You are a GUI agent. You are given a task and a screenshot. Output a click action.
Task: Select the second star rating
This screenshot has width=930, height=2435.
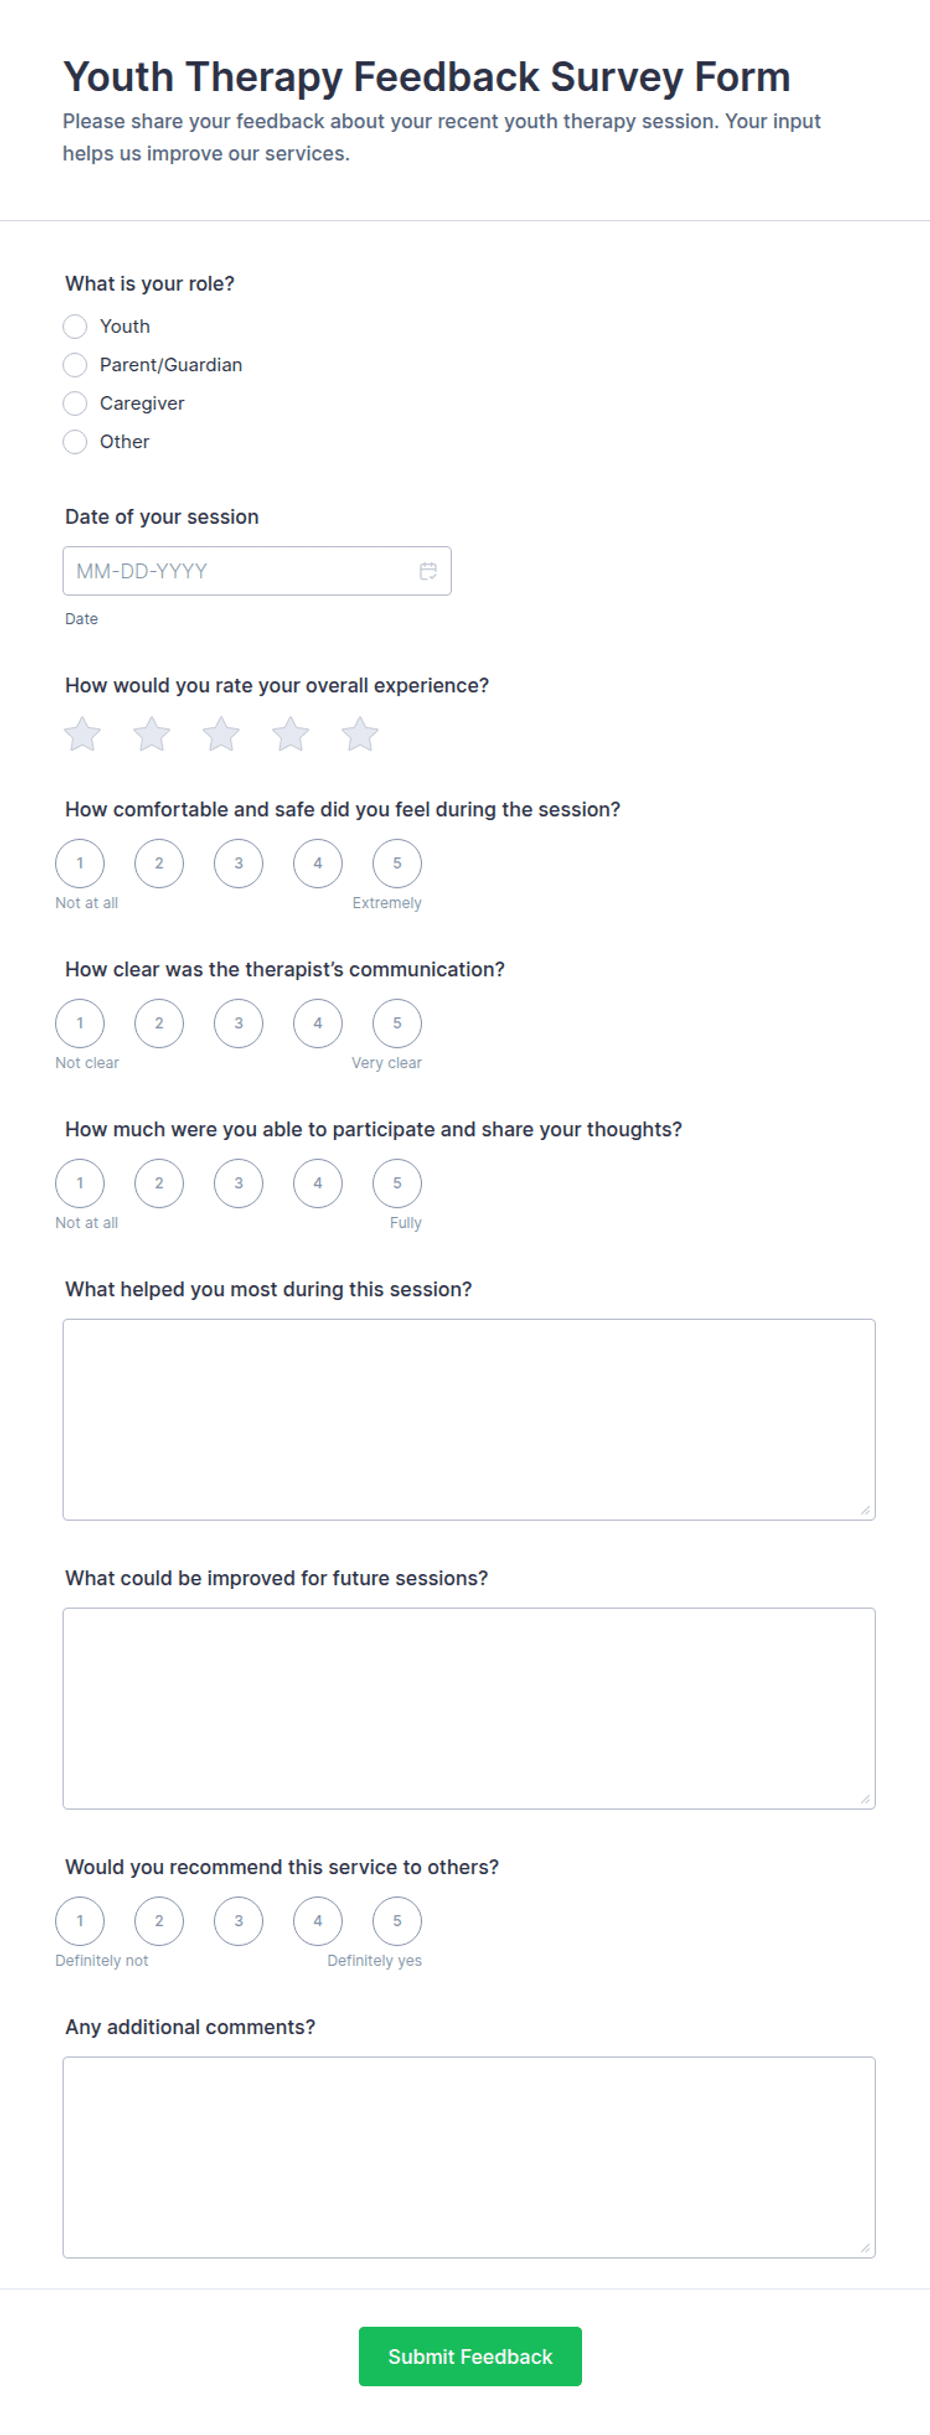tap(152, 735)
